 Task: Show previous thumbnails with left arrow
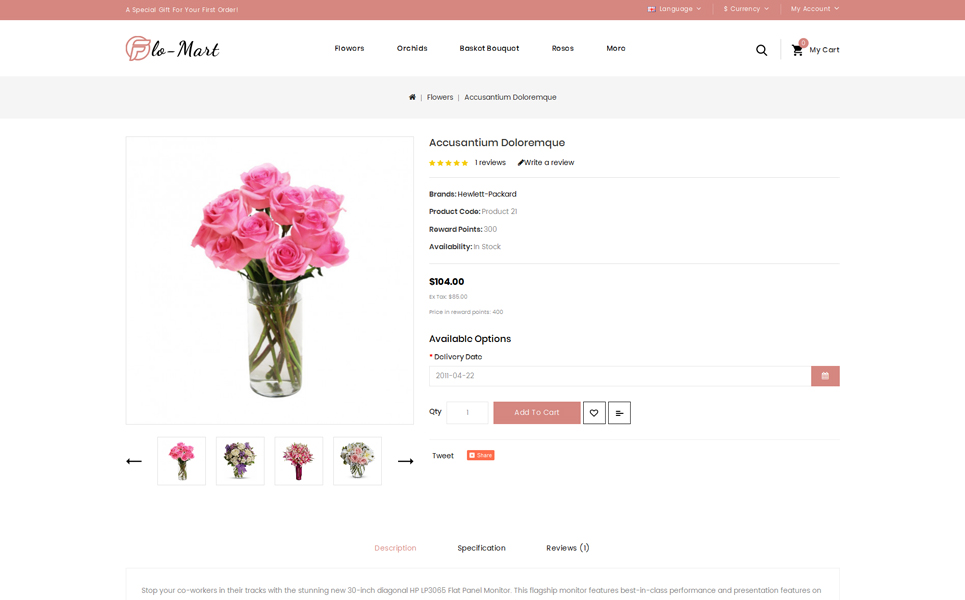pos(134,461)
